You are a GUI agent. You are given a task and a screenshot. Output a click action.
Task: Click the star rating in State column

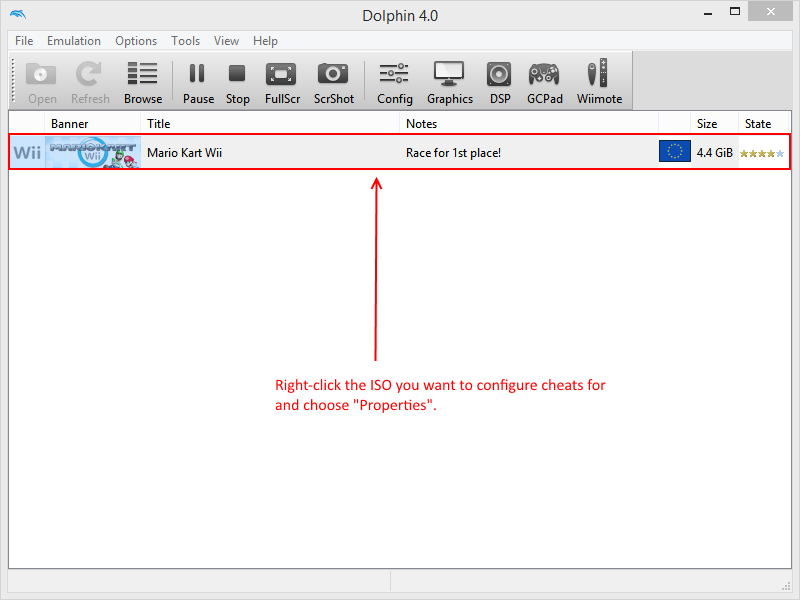(762, 153)
